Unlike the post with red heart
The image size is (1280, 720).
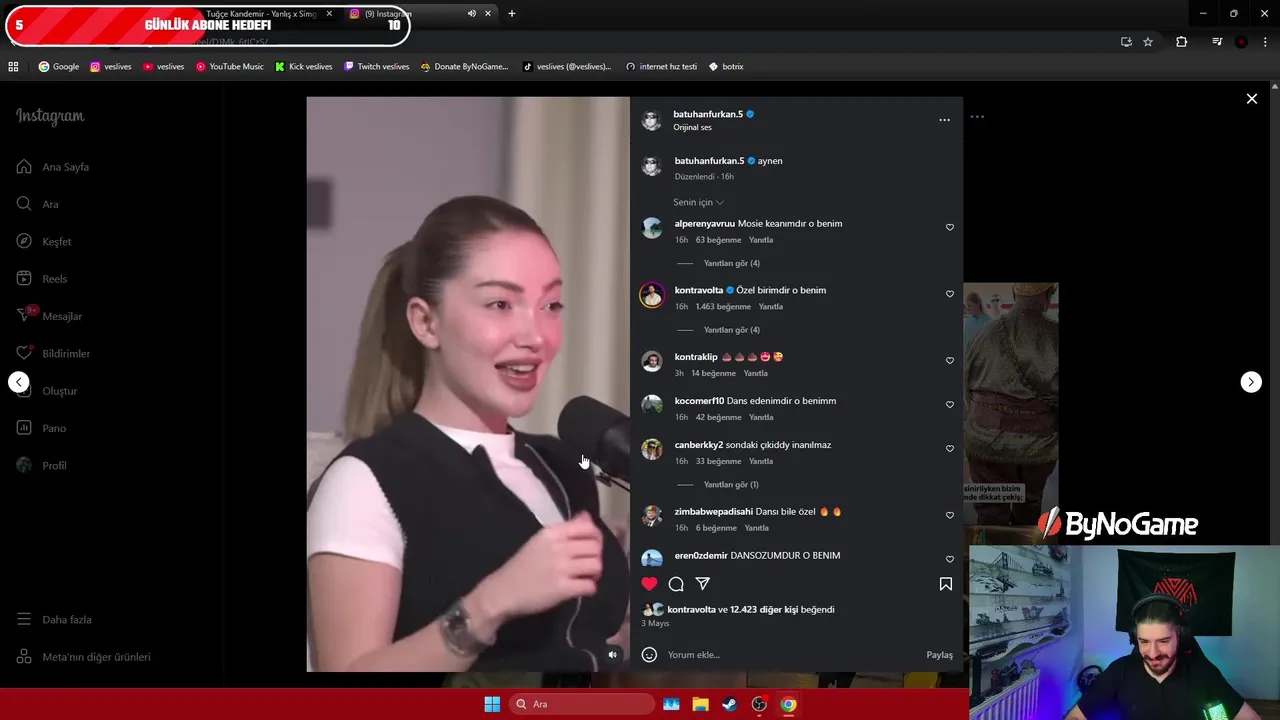click(649, 584)
